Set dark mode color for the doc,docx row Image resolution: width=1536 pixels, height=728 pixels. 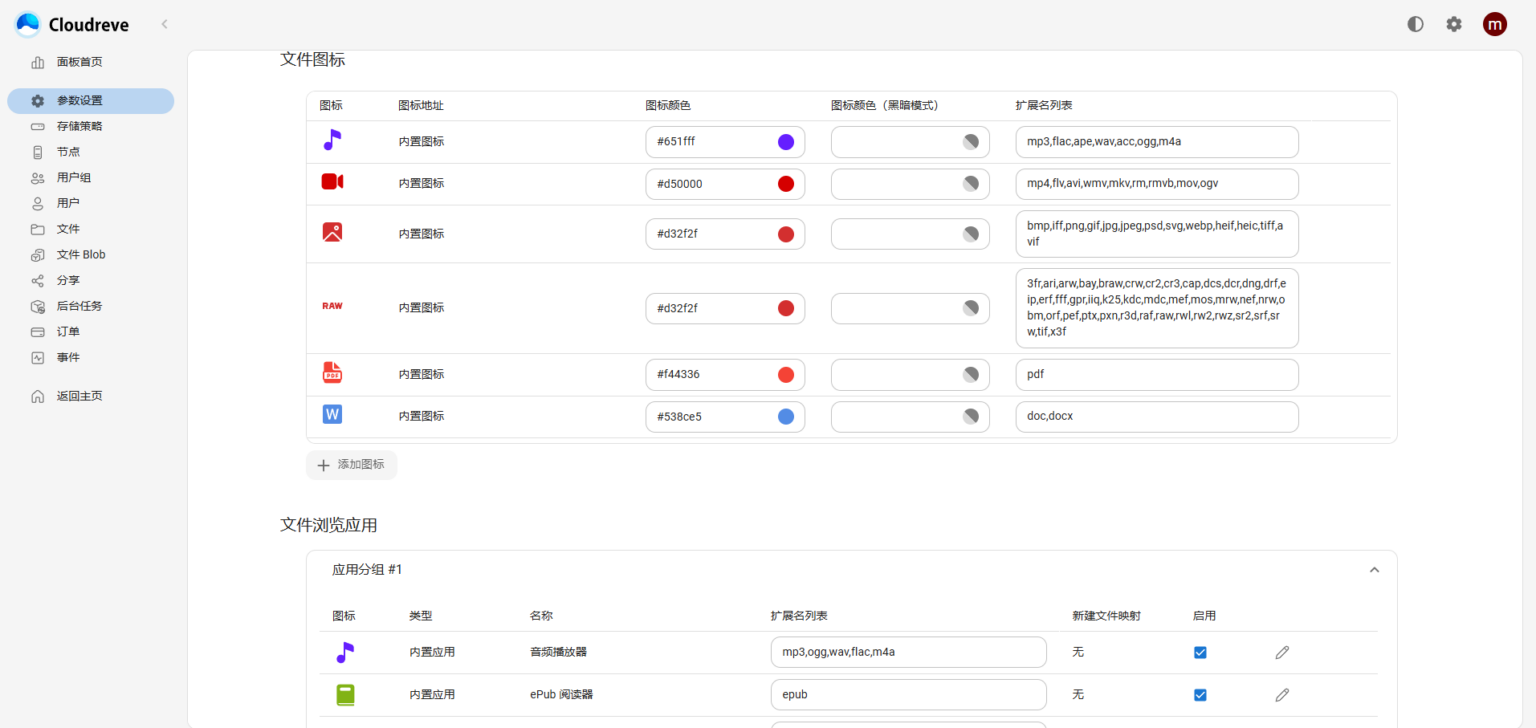coord(970,416)
